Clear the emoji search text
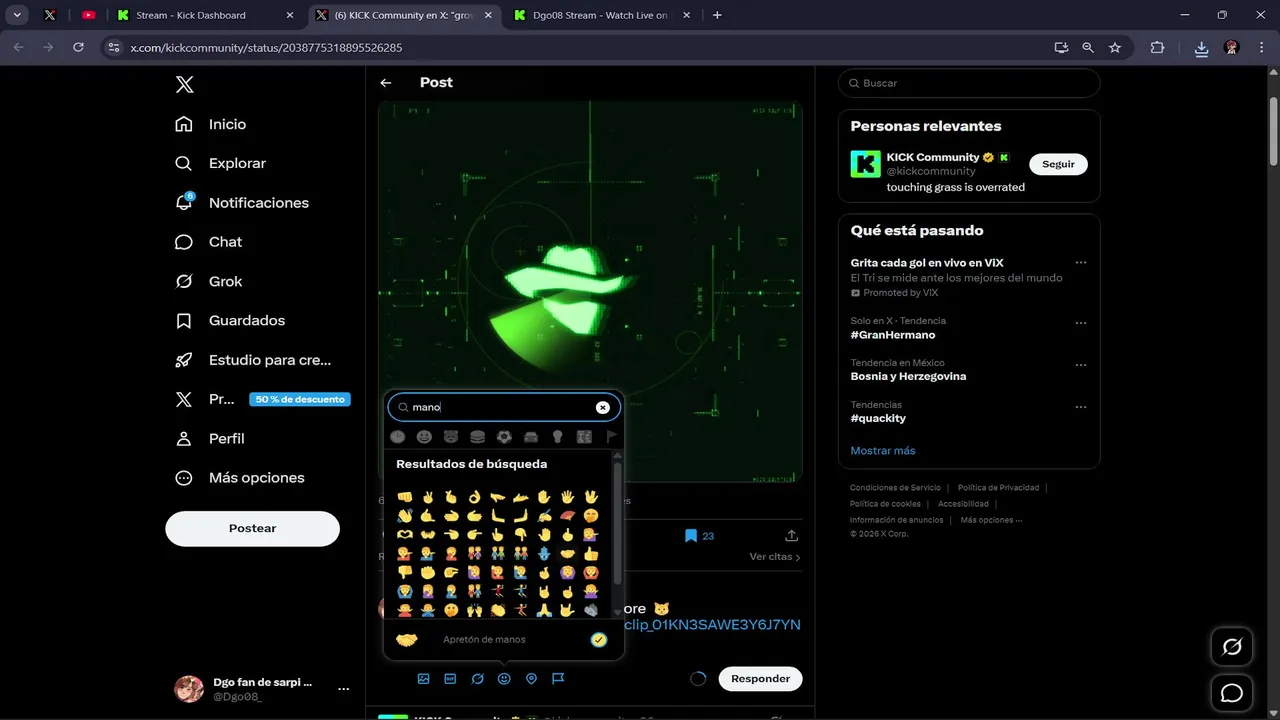This screenshot has height=720, width=1280. coord(603,407)
